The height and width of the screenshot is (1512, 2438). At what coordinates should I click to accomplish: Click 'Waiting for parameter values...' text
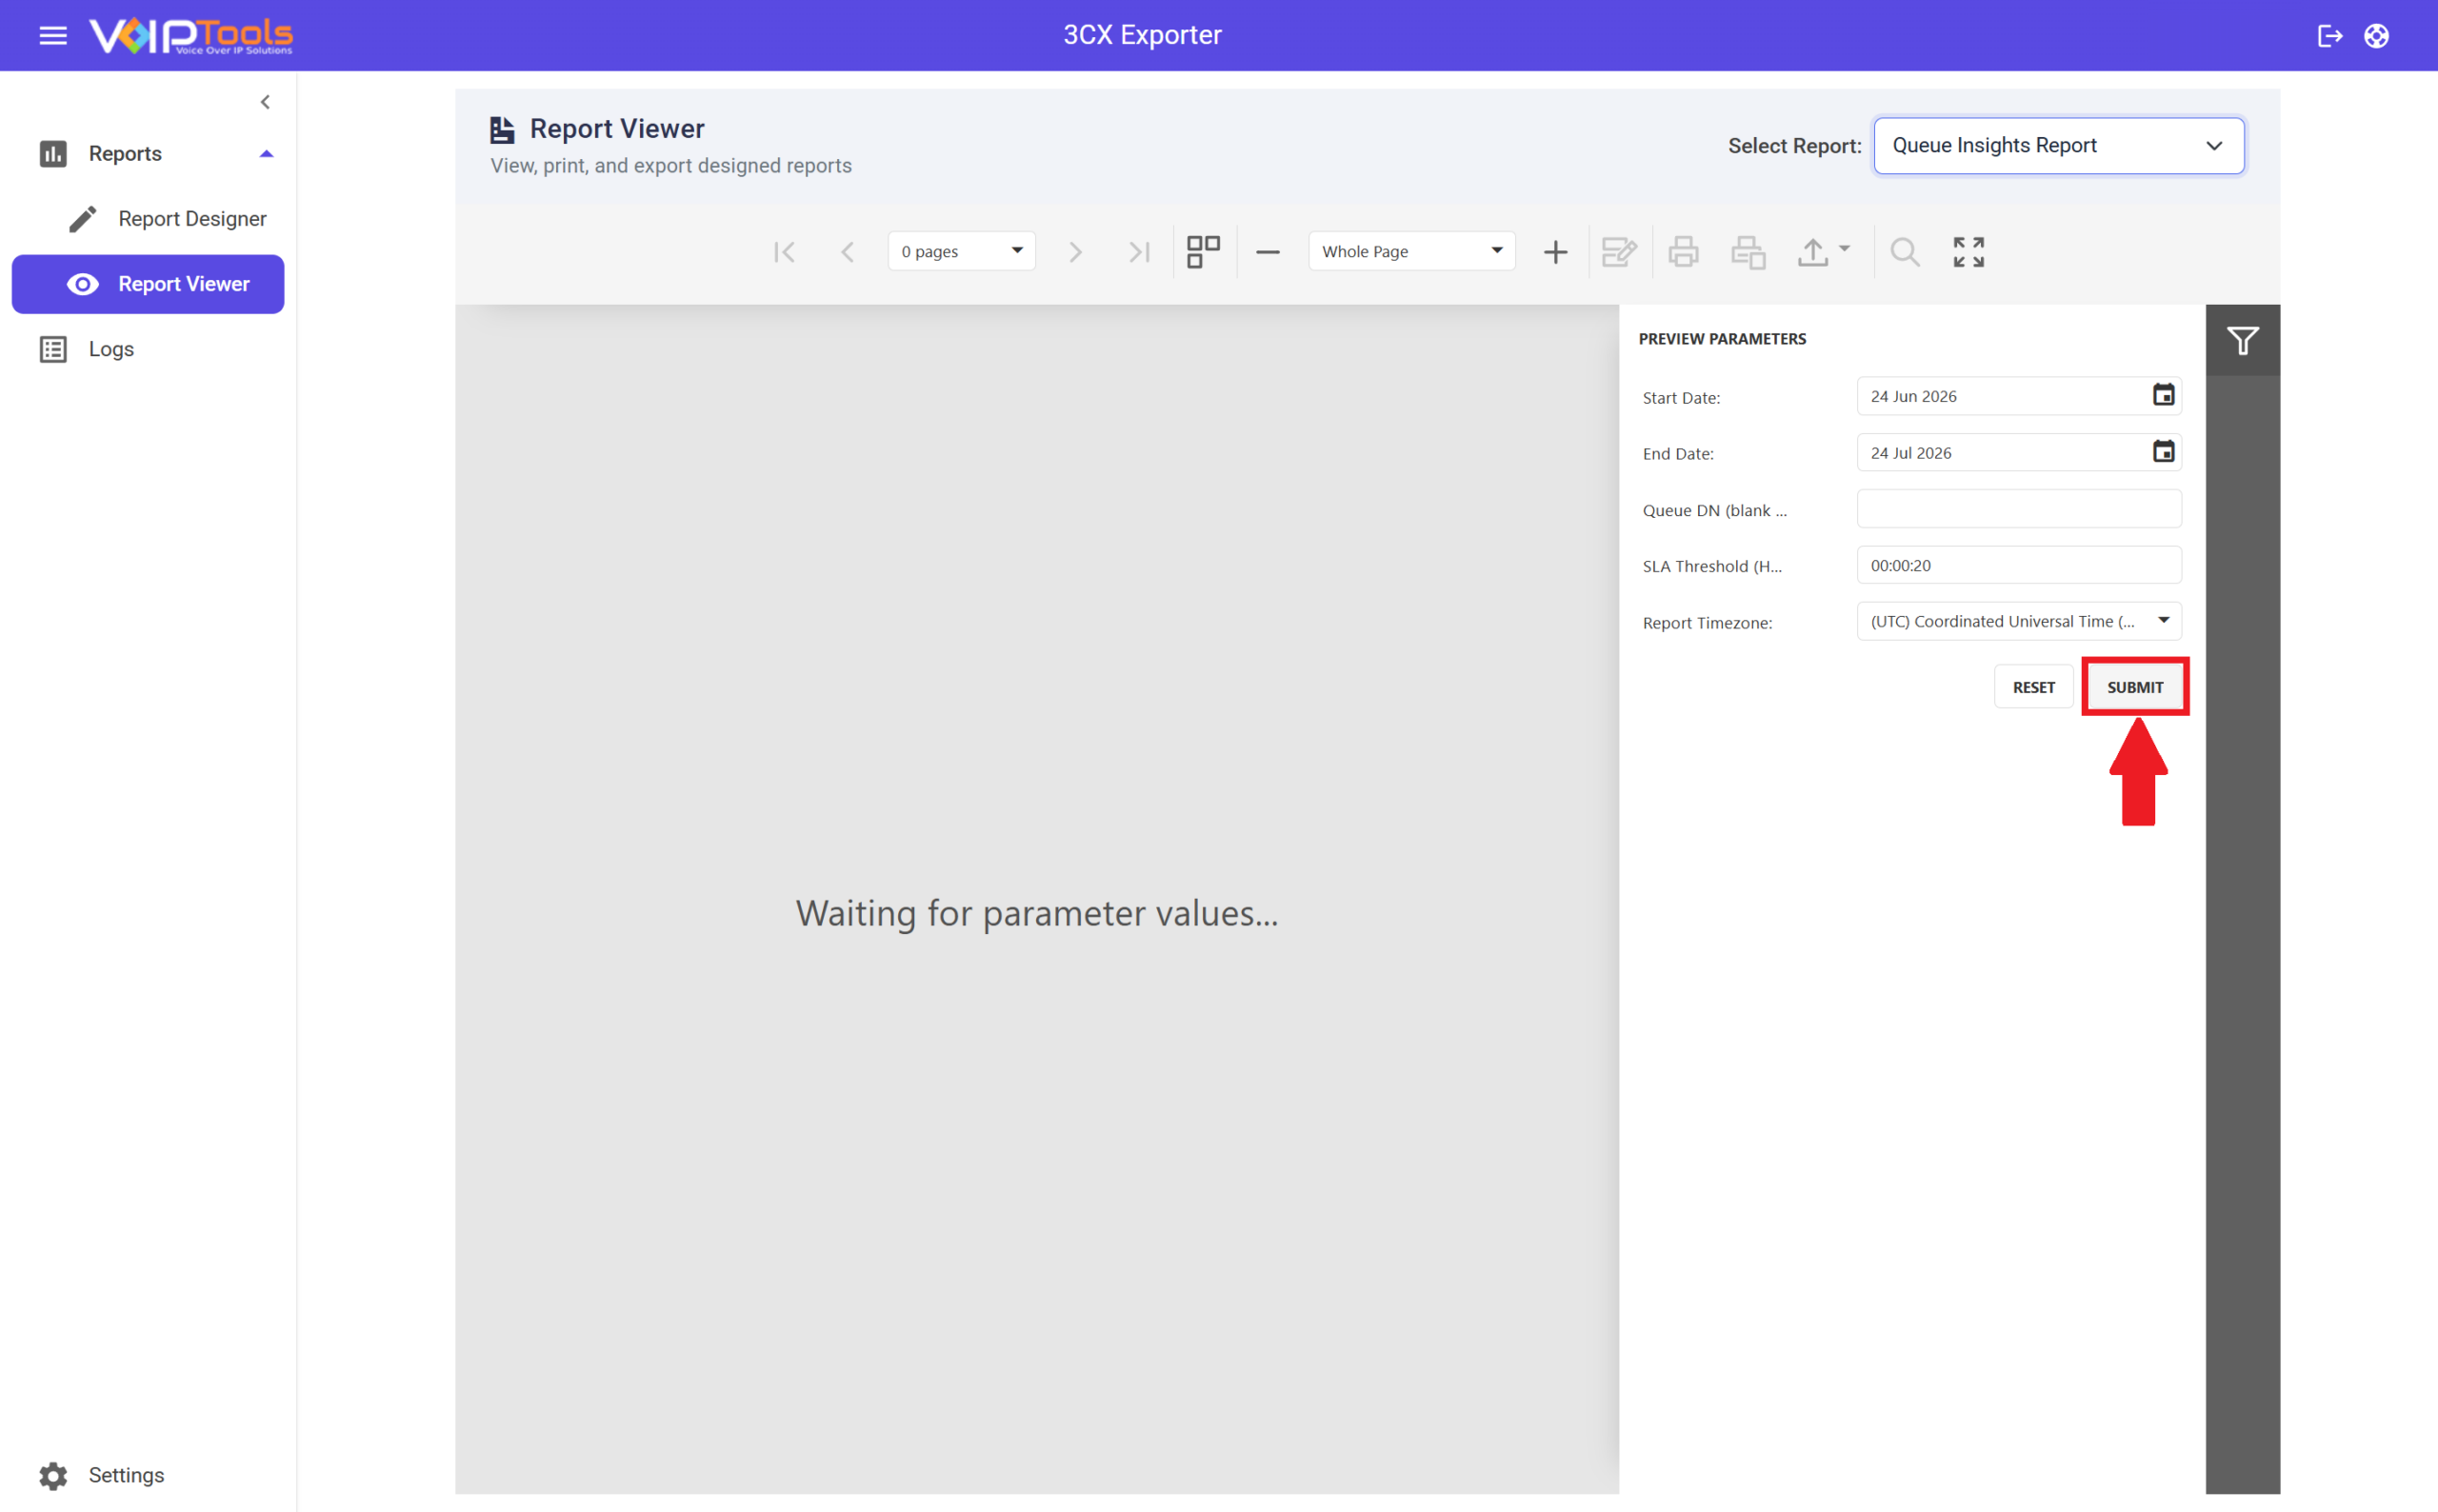click(1037, 913)
